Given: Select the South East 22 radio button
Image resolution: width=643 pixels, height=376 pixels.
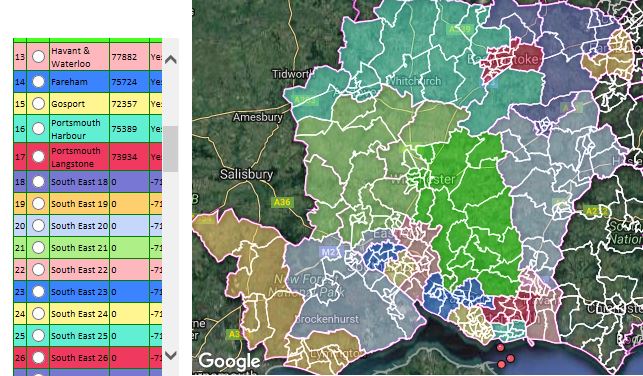Looking at the screenshot, I should click(38, 270).
